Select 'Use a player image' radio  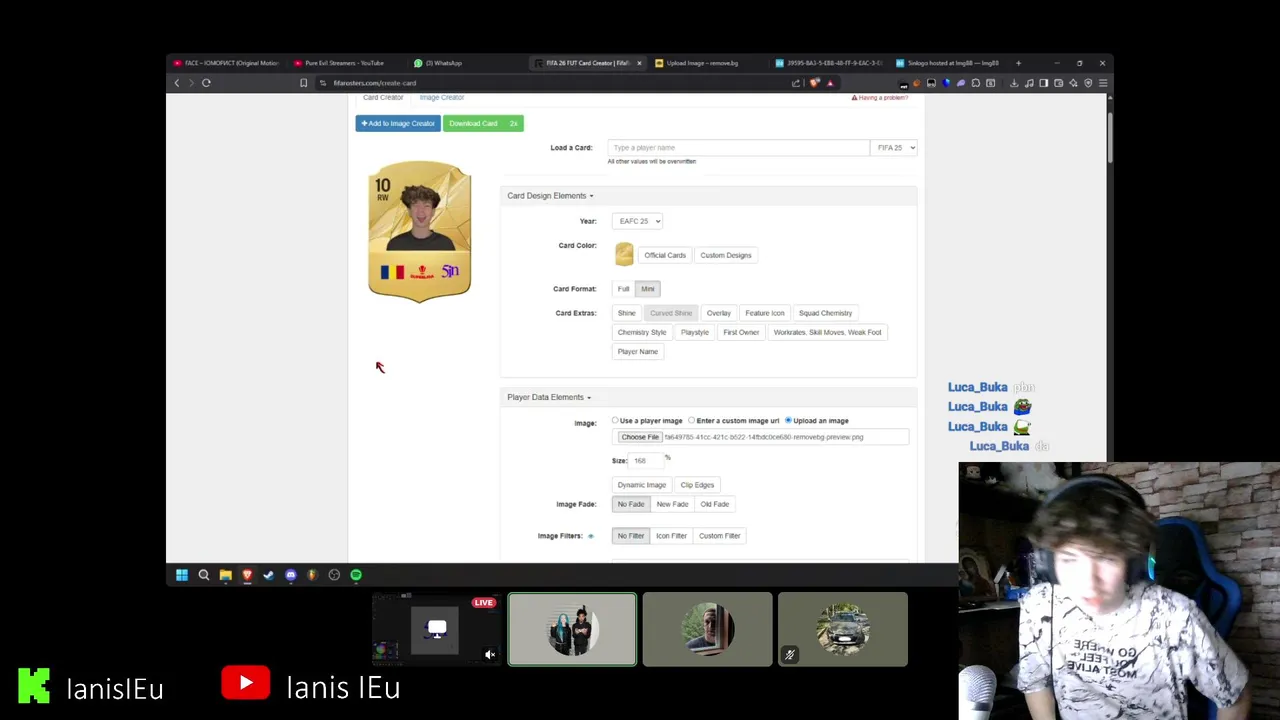615,421
